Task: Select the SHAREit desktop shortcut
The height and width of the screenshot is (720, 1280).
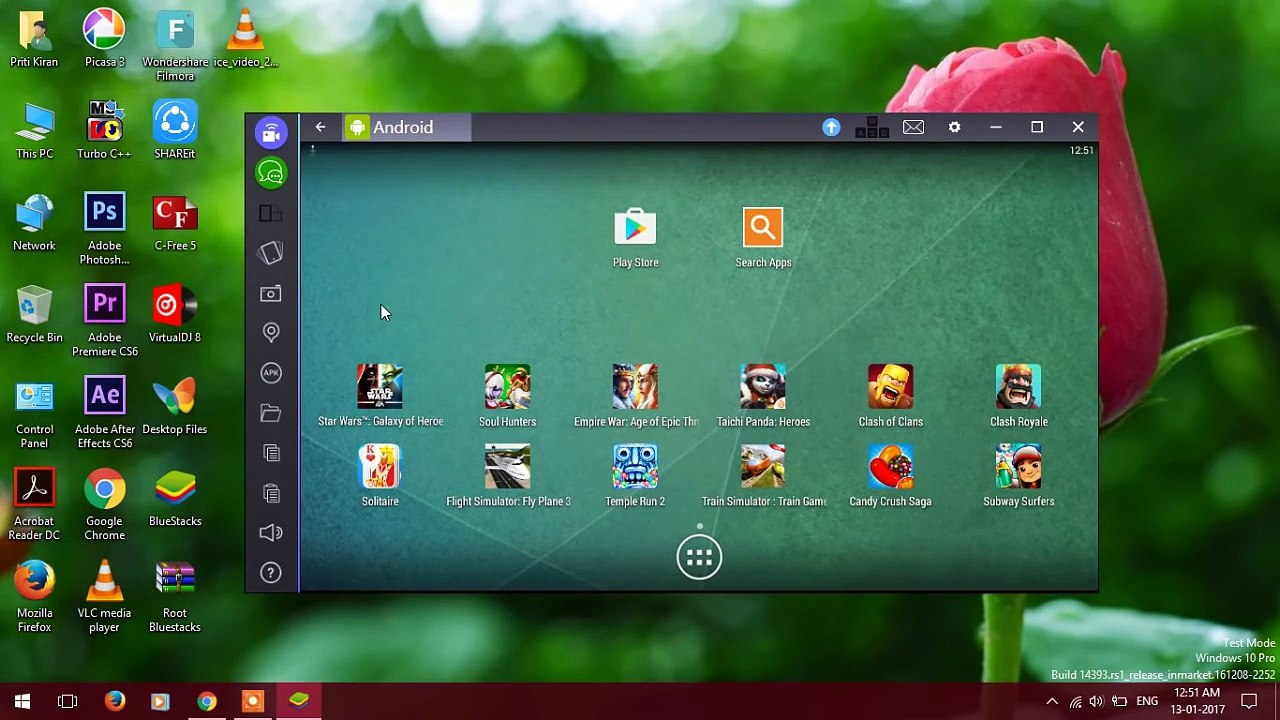Action: [x=175, y=130]
